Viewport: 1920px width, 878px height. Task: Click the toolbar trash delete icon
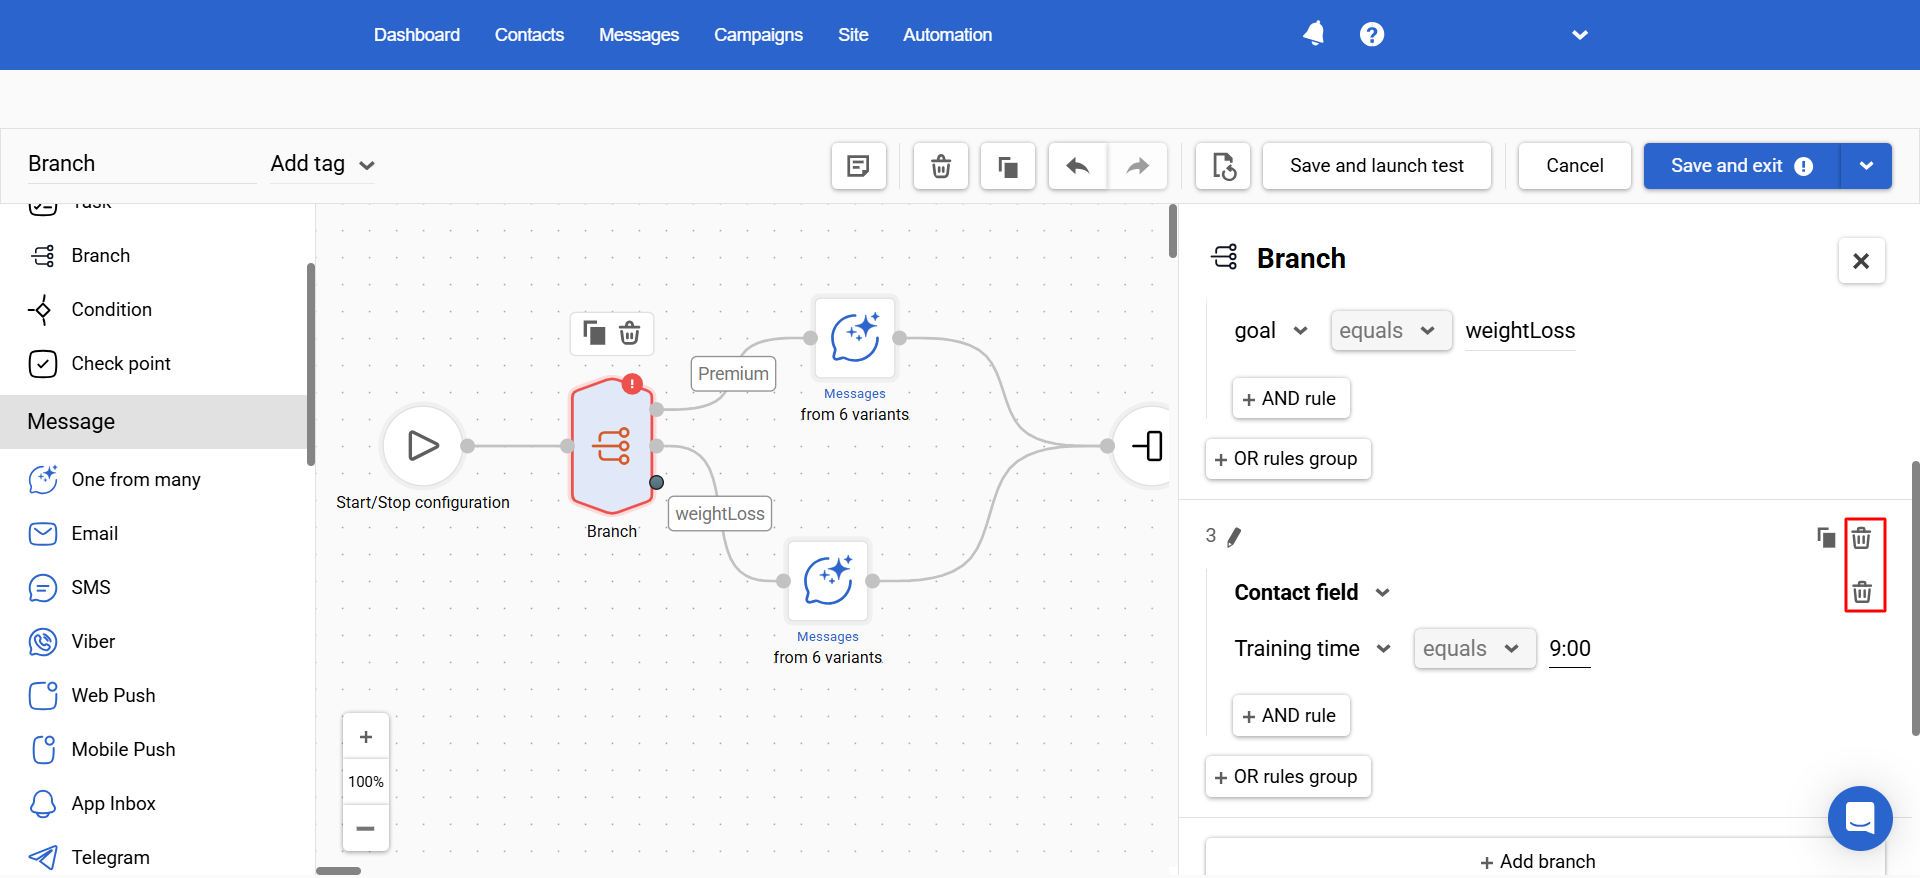[941, 166]
